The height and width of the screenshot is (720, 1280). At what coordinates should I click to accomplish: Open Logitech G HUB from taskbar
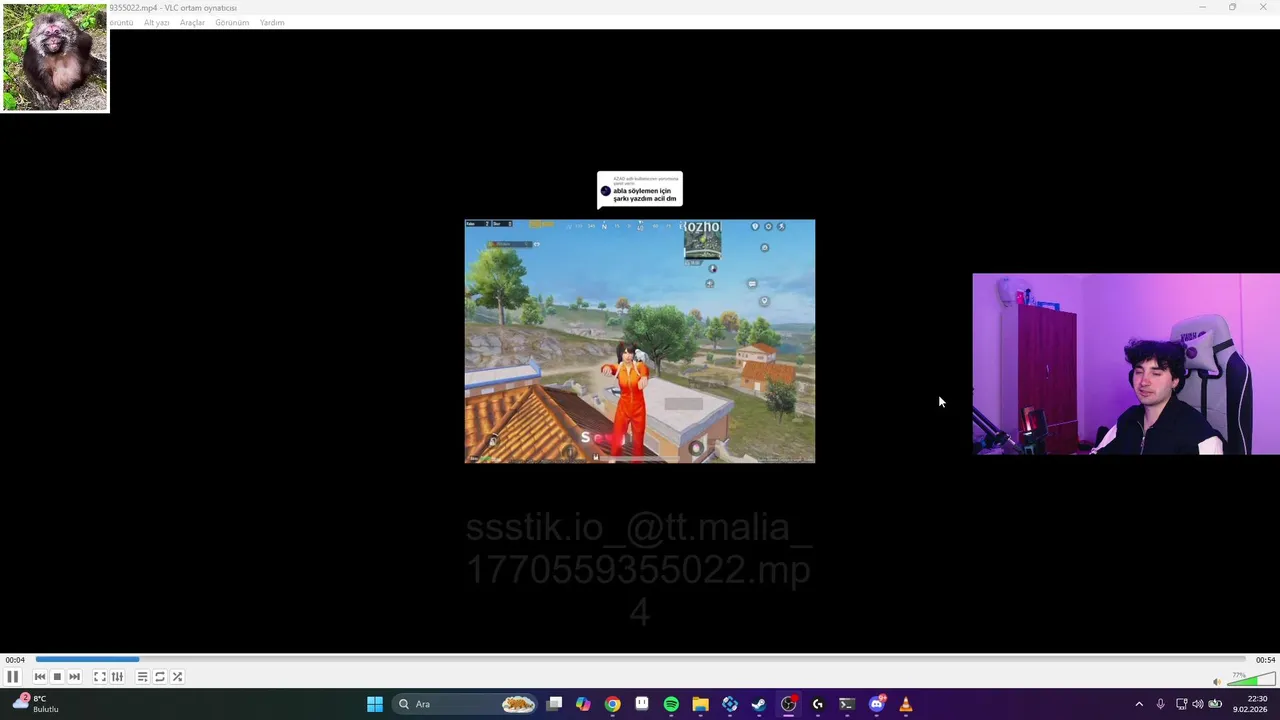pos(818,704)
